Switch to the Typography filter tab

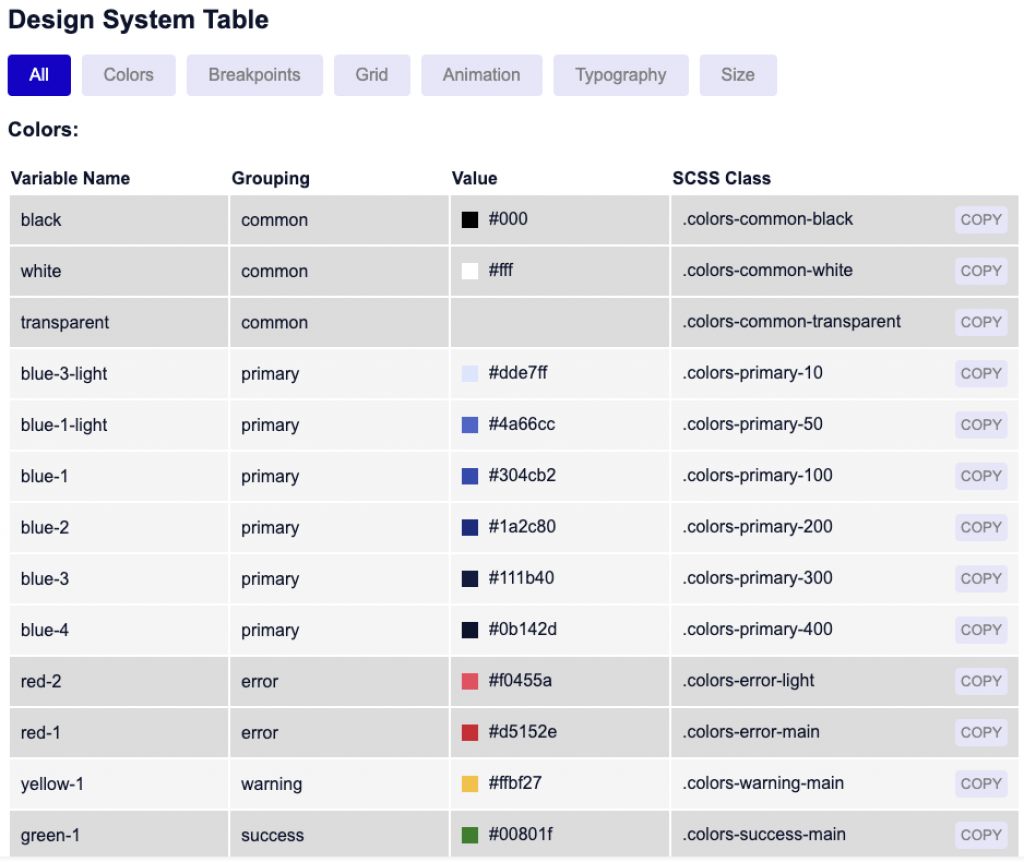coord(620,75)
